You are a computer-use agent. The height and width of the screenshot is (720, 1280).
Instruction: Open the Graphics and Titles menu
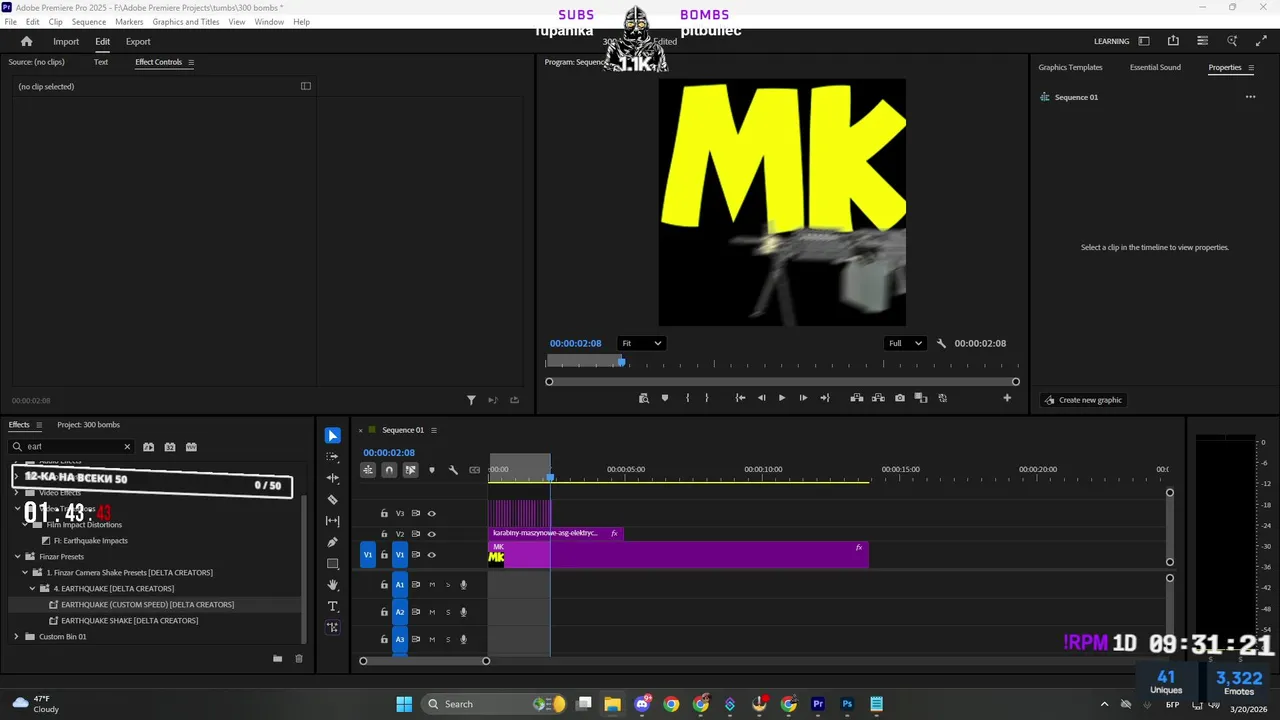pos(186,22)
